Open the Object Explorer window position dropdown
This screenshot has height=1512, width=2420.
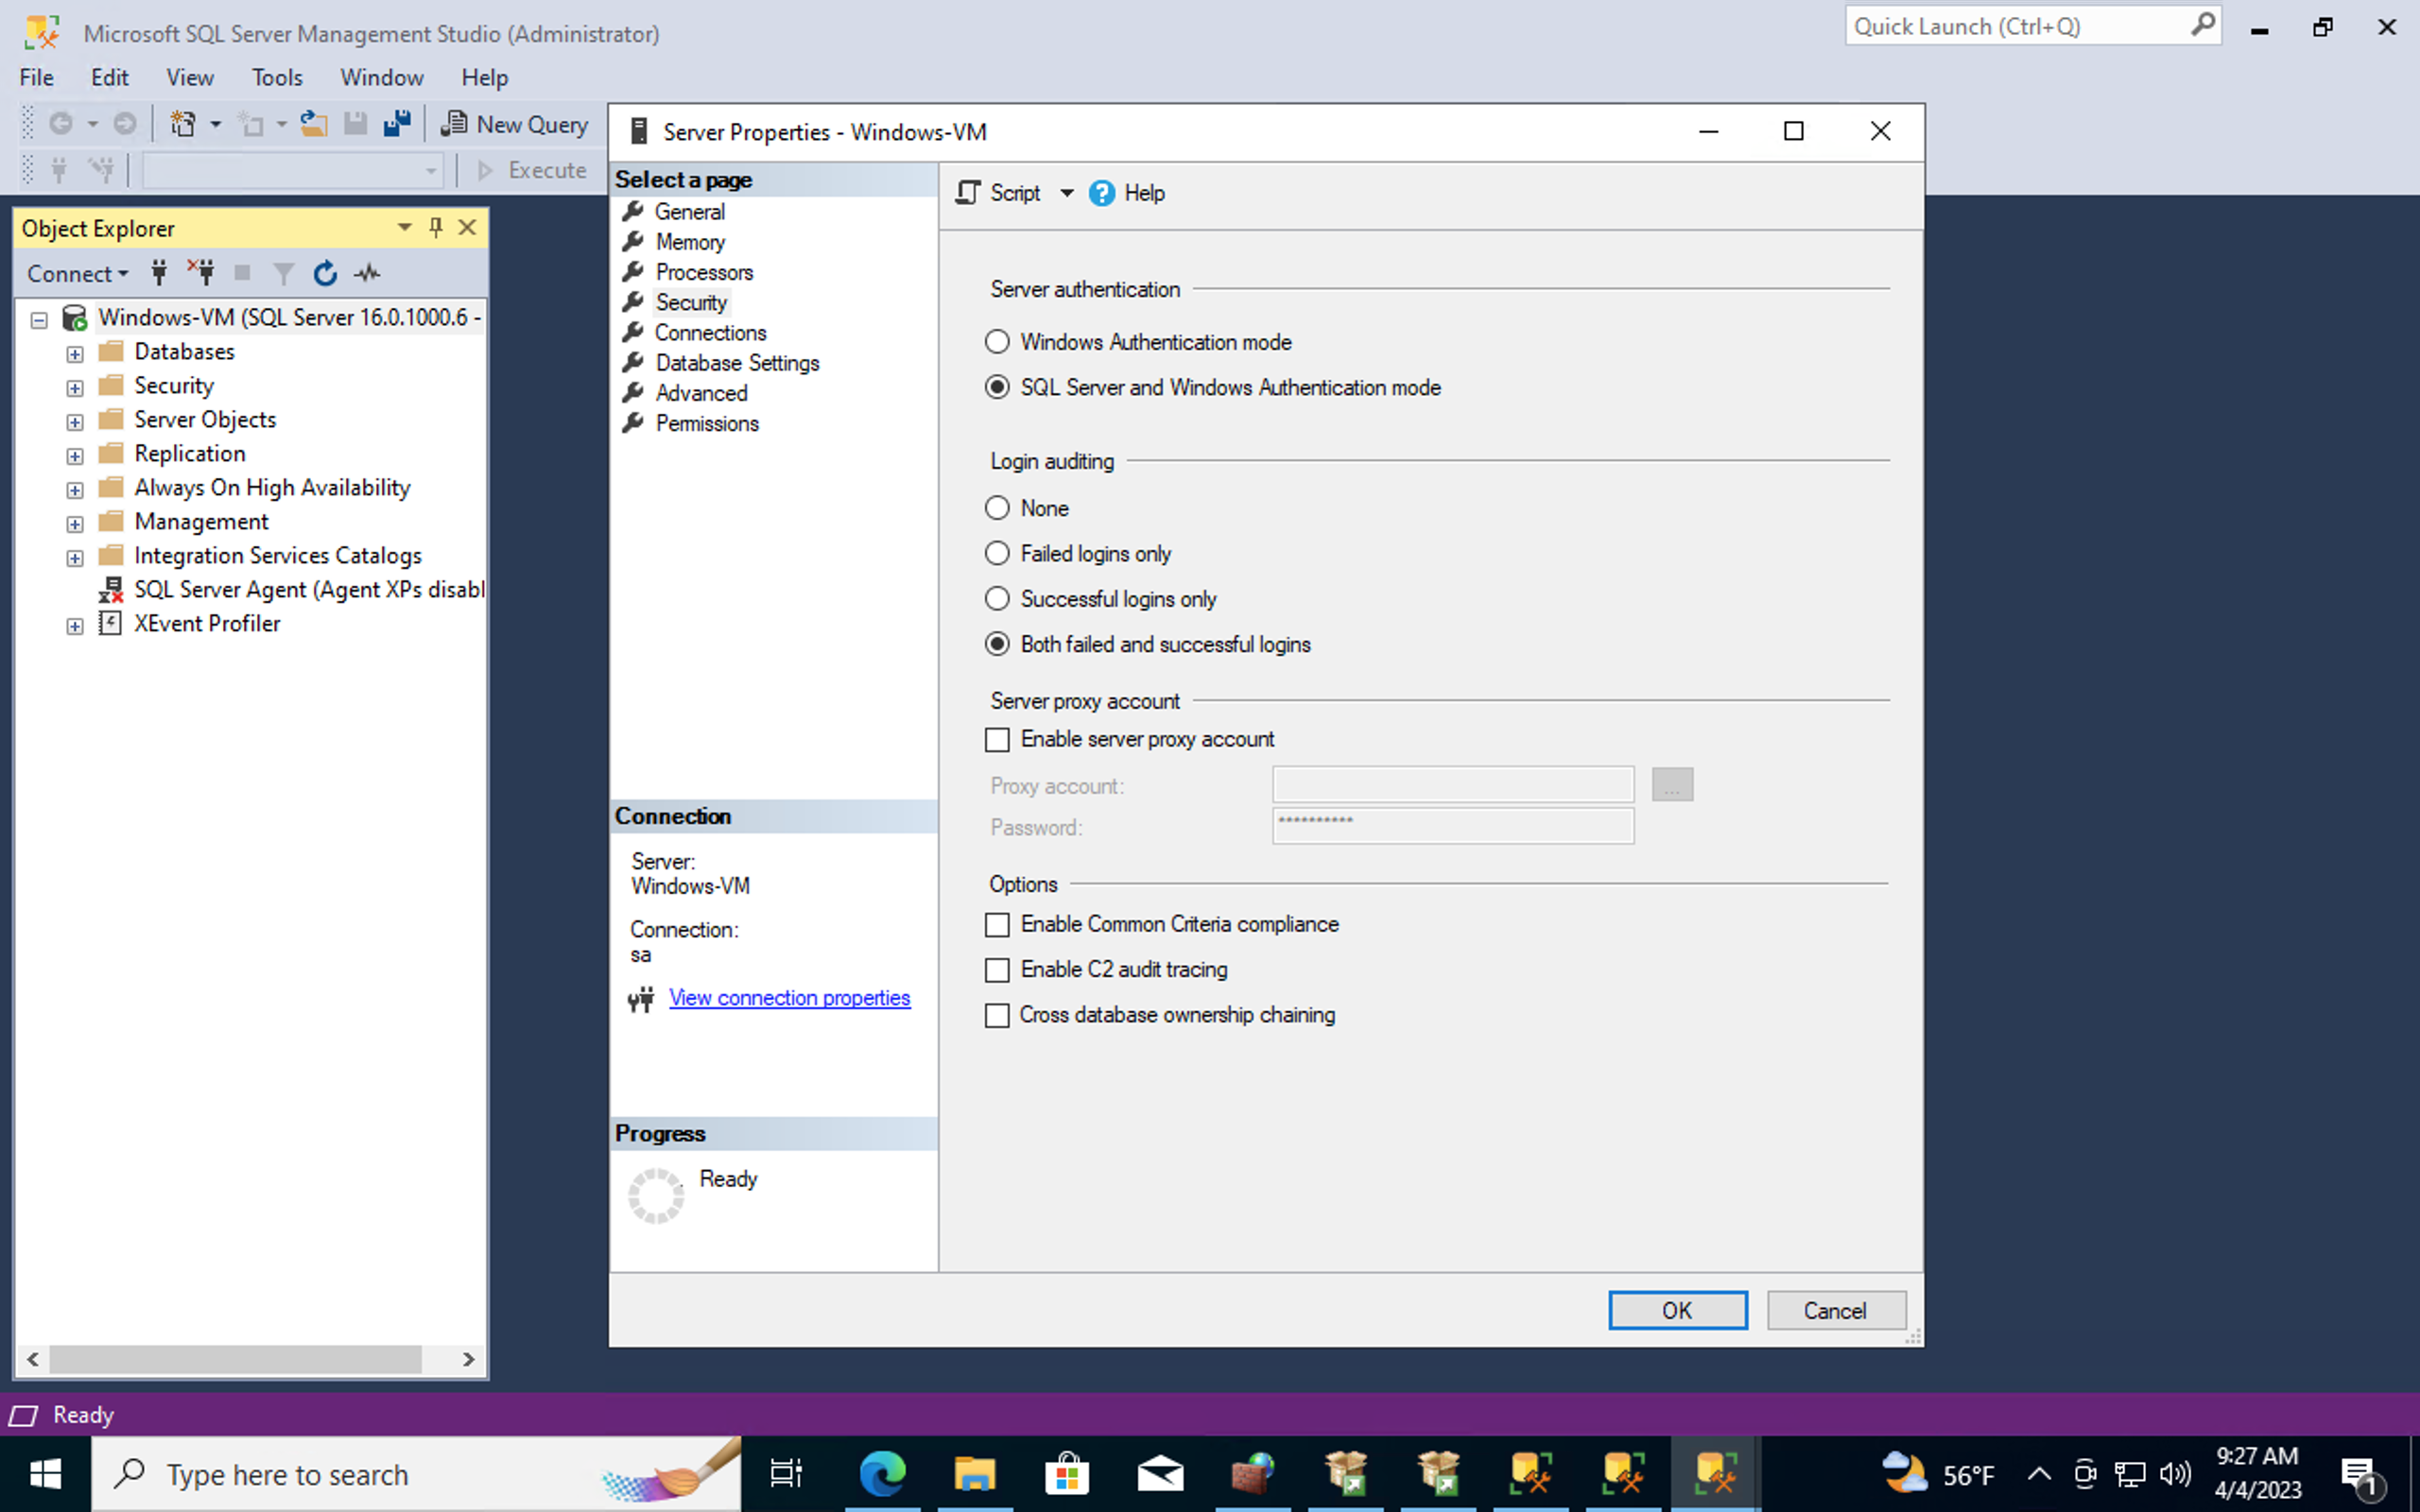coord(405,228)
